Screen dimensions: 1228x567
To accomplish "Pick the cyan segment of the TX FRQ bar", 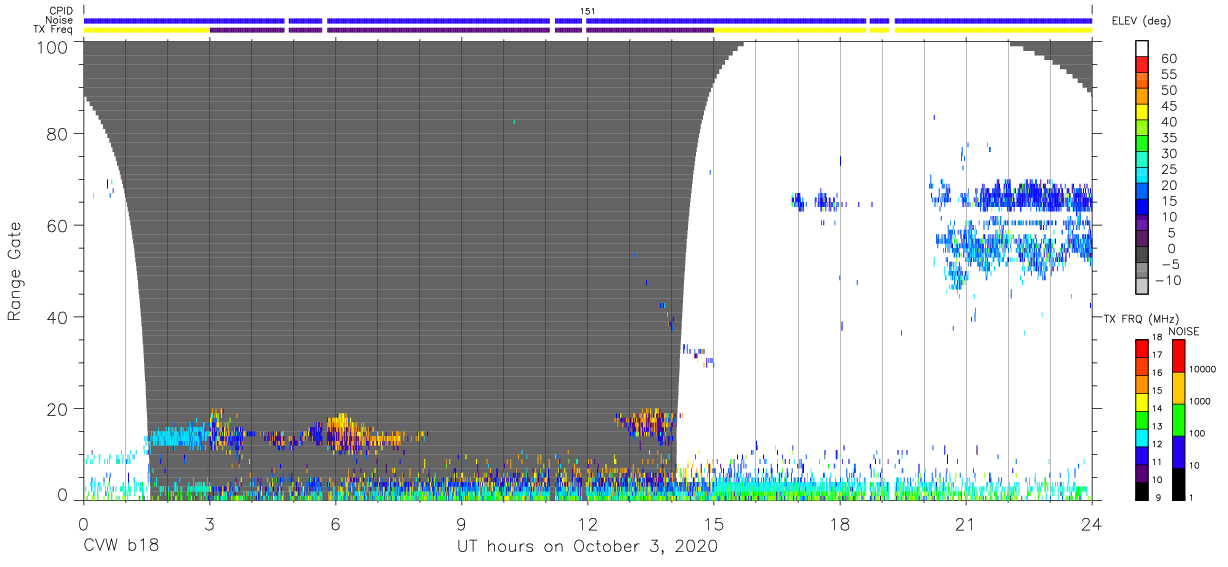I will 1142,437.
